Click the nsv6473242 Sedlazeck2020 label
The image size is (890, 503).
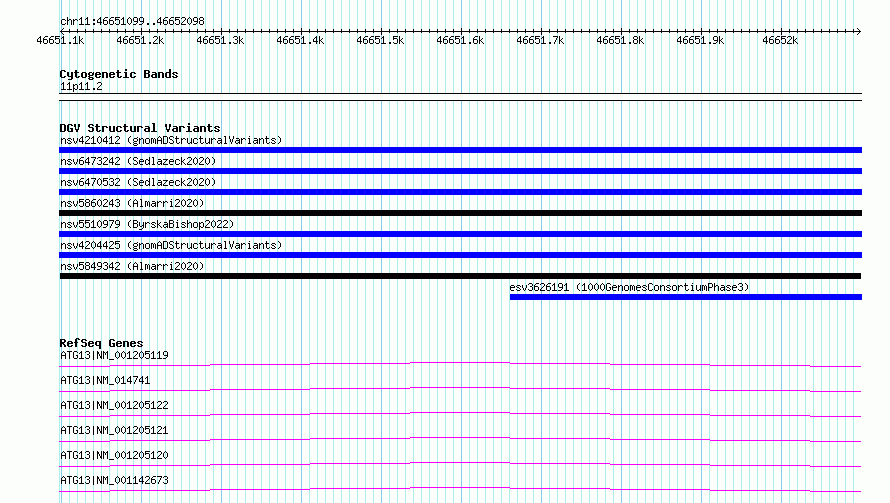[138, 161]
